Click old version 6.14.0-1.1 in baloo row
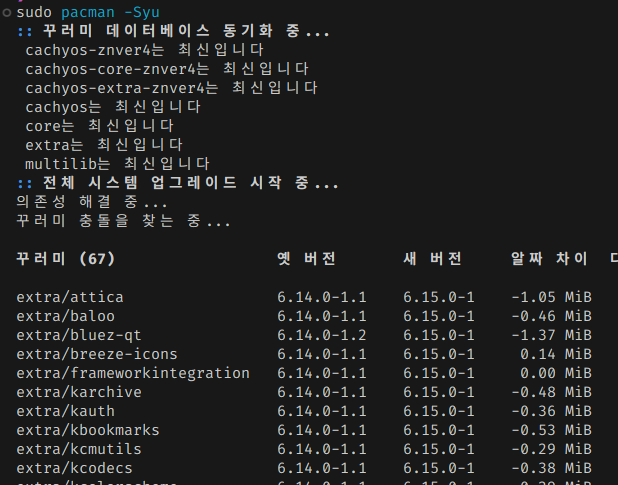Image resolution: width=618 pixels, height=485 pixels. pos(322,316)
